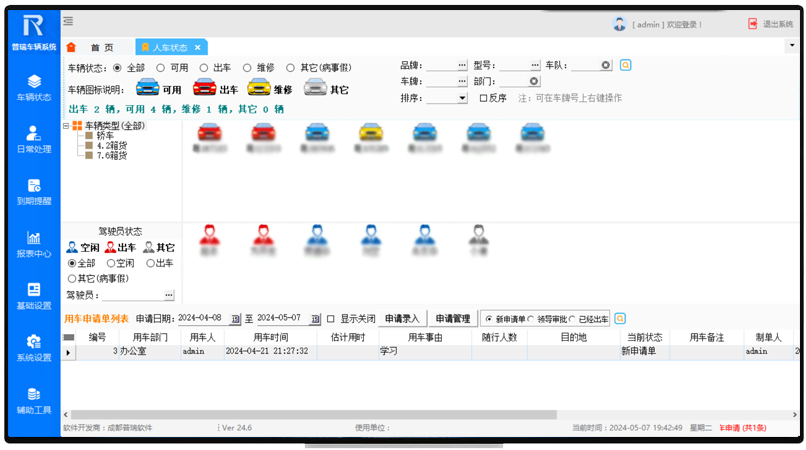Select the last blue car icon
806x450 pixels.
[533, 133]
